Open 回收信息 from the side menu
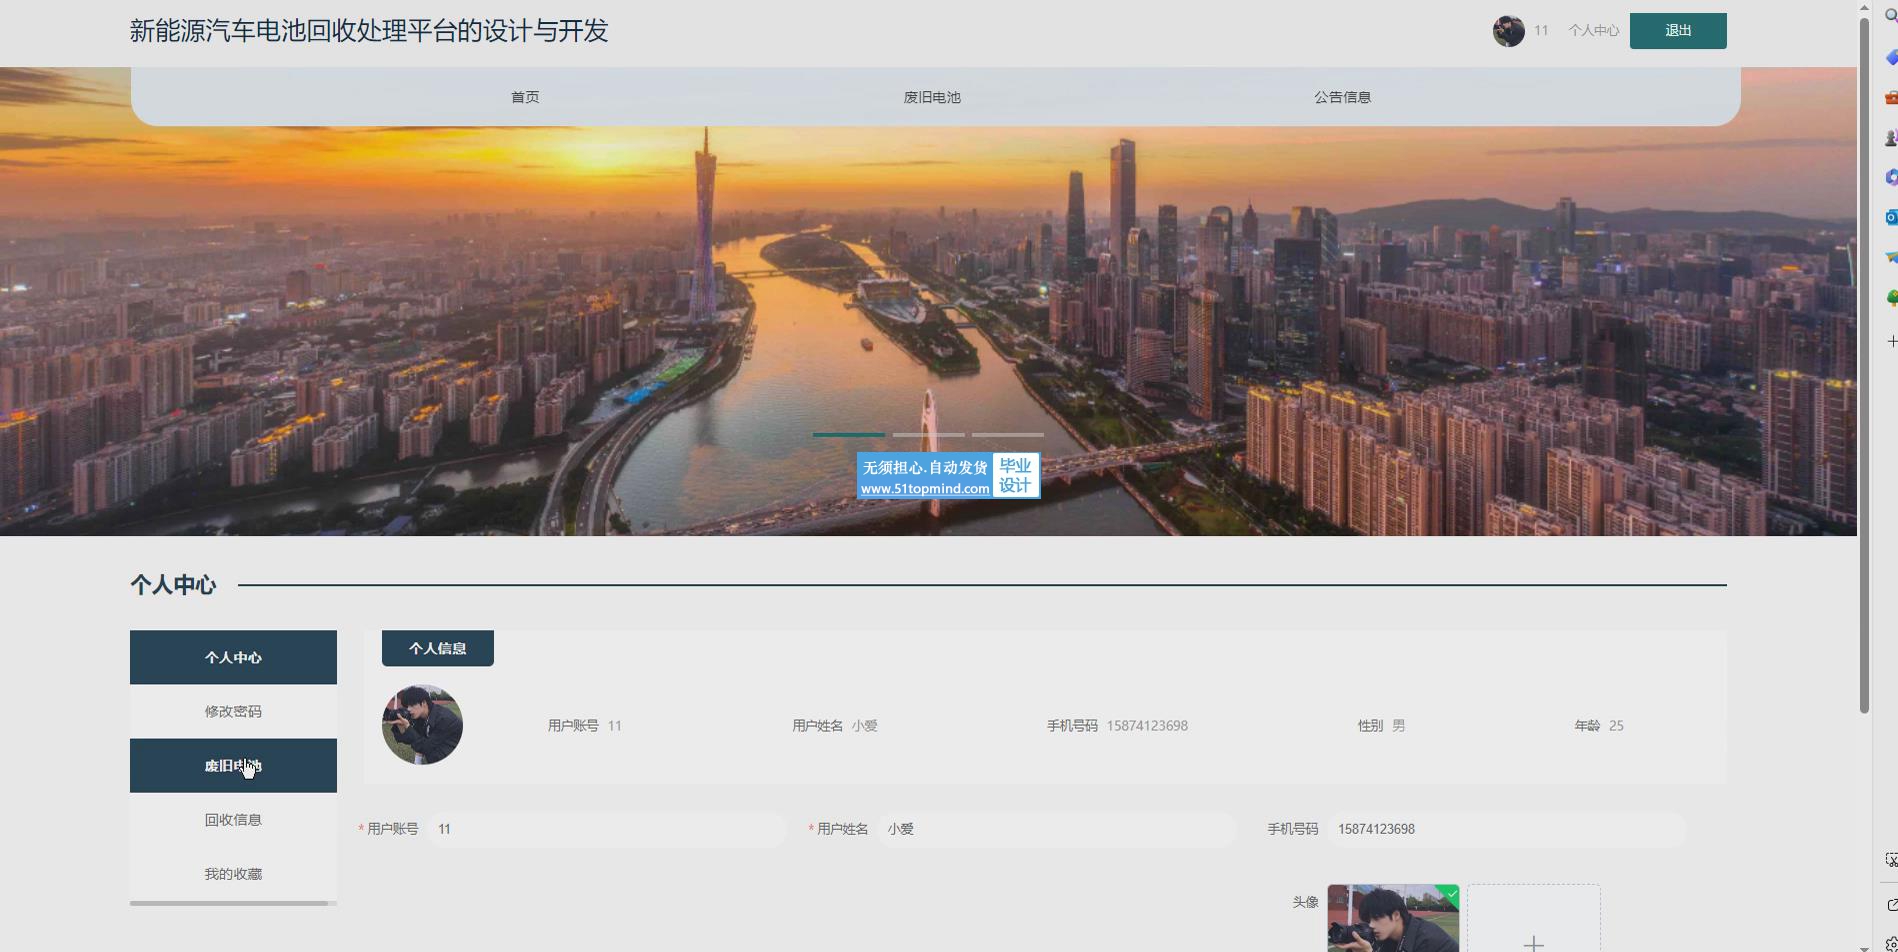The height and width of the screenshot is (952, 1898). point(233,820)
